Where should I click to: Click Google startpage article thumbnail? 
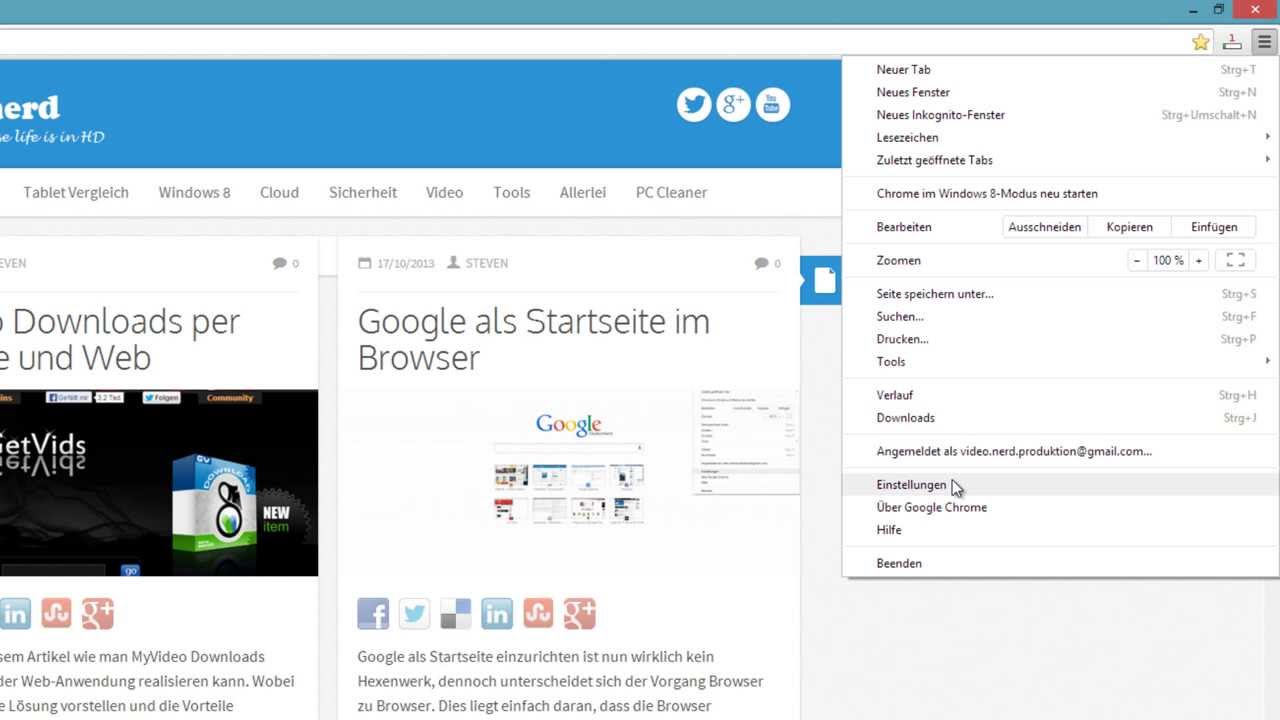tap(569, 483)
